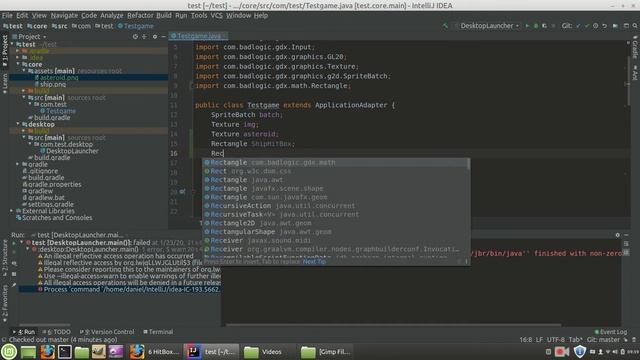Collapse the desktop module tree node
The height and width of the screenshot is (360, 640).
click(18, 124)
